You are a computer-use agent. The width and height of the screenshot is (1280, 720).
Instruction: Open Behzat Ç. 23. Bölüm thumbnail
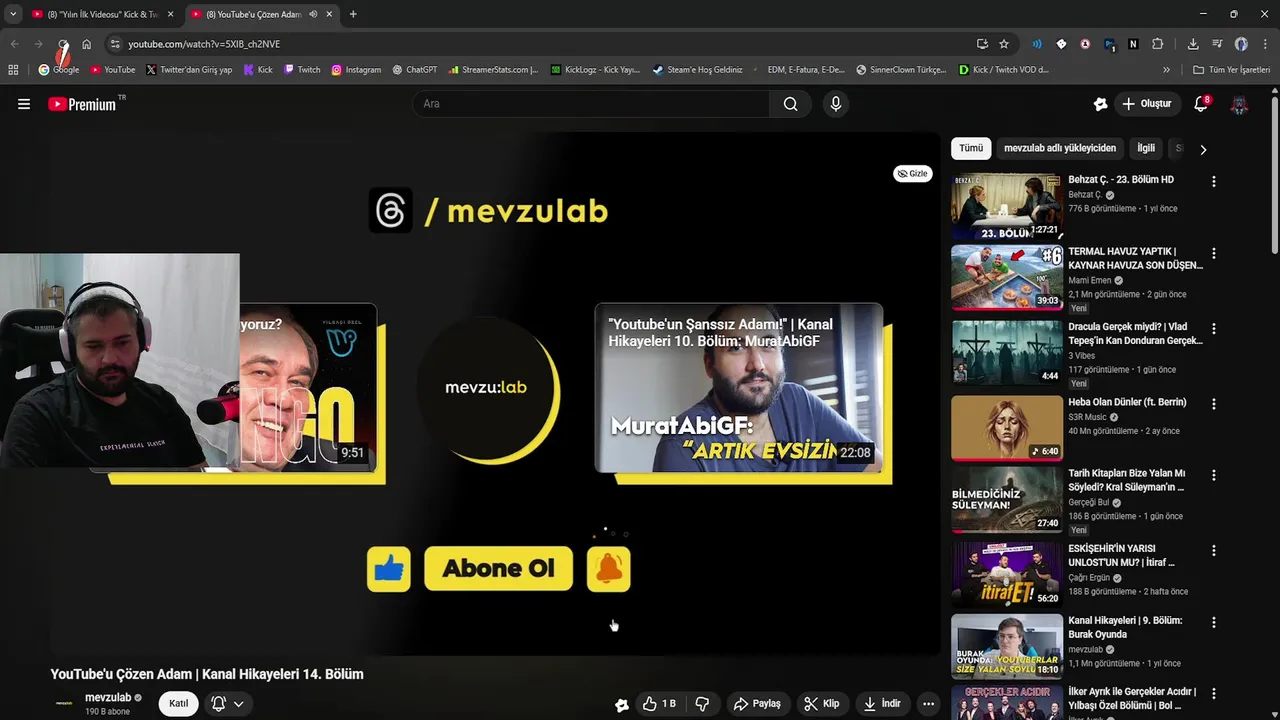tap(1007, 206)
